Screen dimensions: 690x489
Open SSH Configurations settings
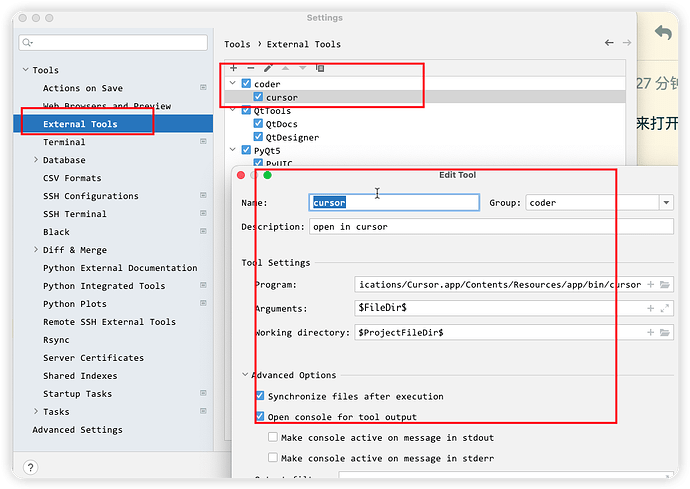coord(91,196)
